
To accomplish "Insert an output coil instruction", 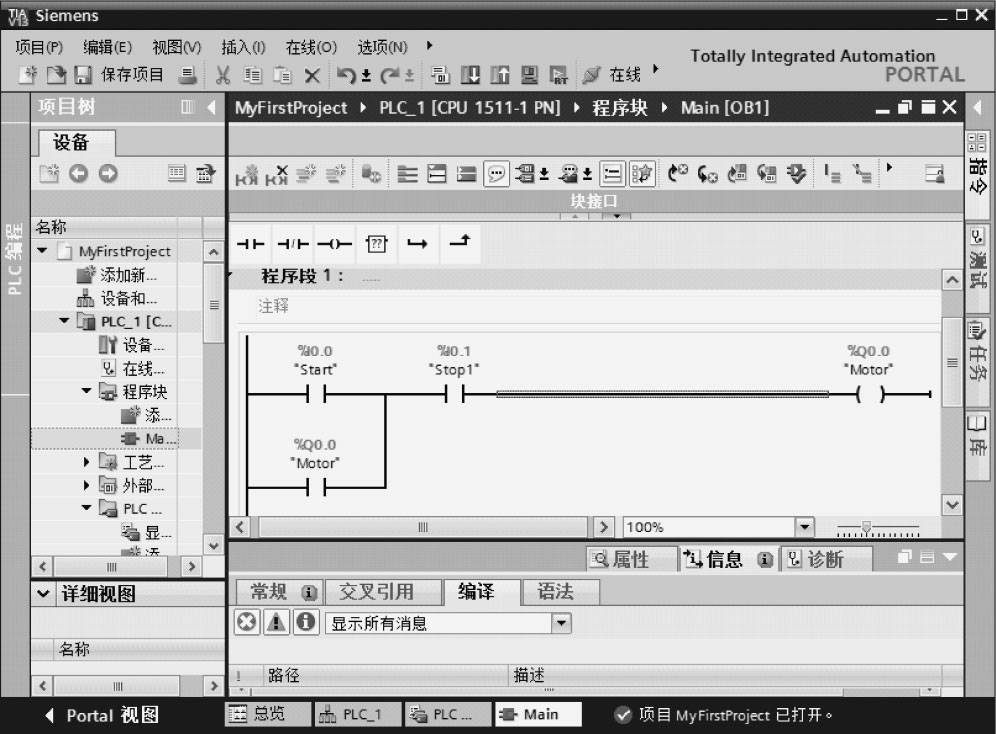I will click(x=335, y=244).
